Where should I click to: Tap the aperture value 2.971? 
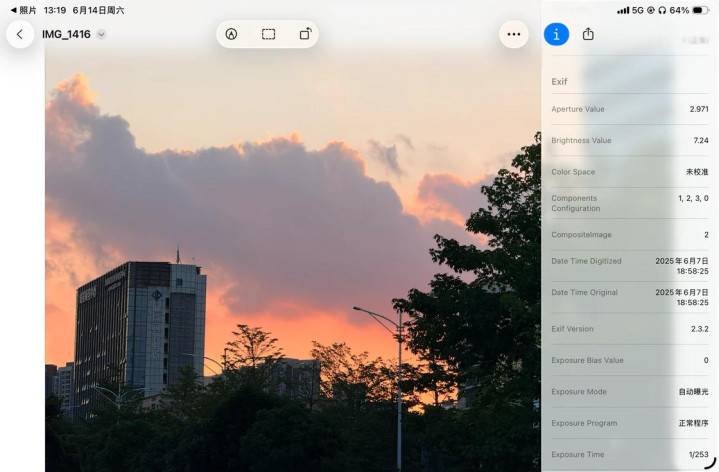[699, 109]
